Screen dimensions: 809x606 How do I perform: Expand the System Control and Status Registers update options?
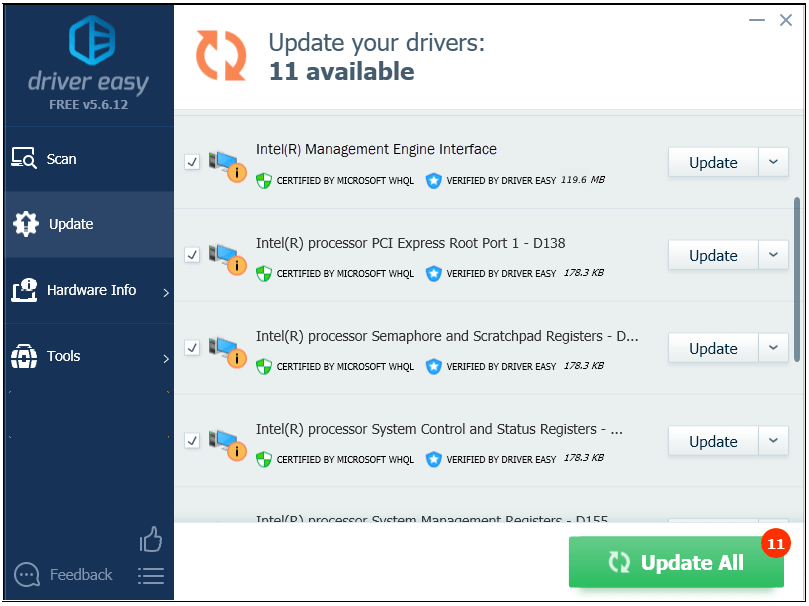pyautogui.click(x=772, y=441)
